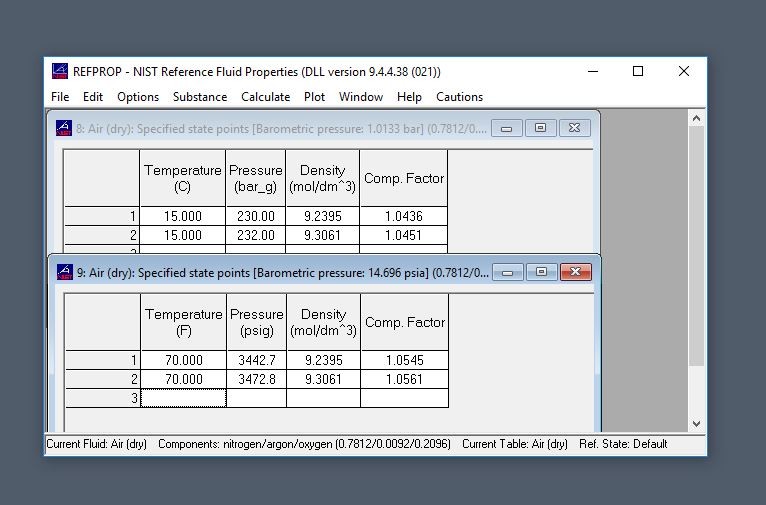The height and width of the screenshot is (505, 766).
Task: Close the table 9 window with red X
Action: (575, 272)
